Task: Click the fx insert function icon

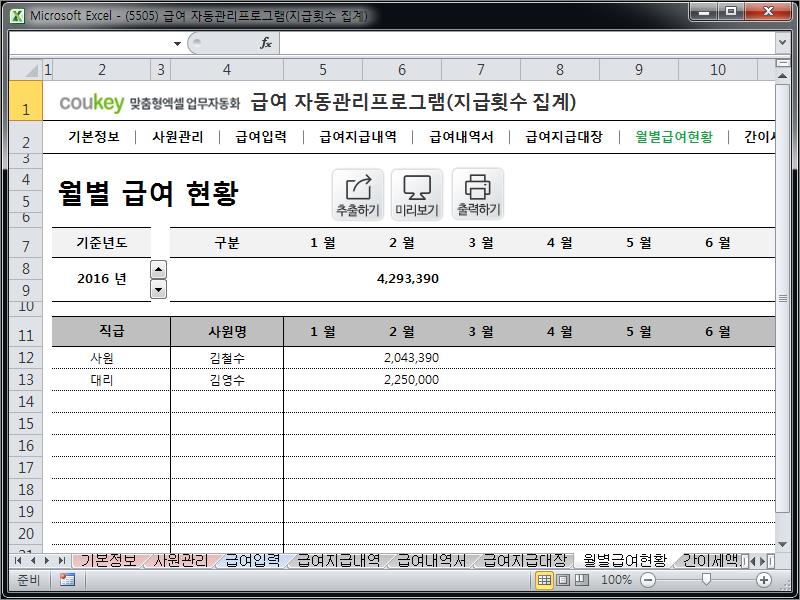Action: coord(266,43)
